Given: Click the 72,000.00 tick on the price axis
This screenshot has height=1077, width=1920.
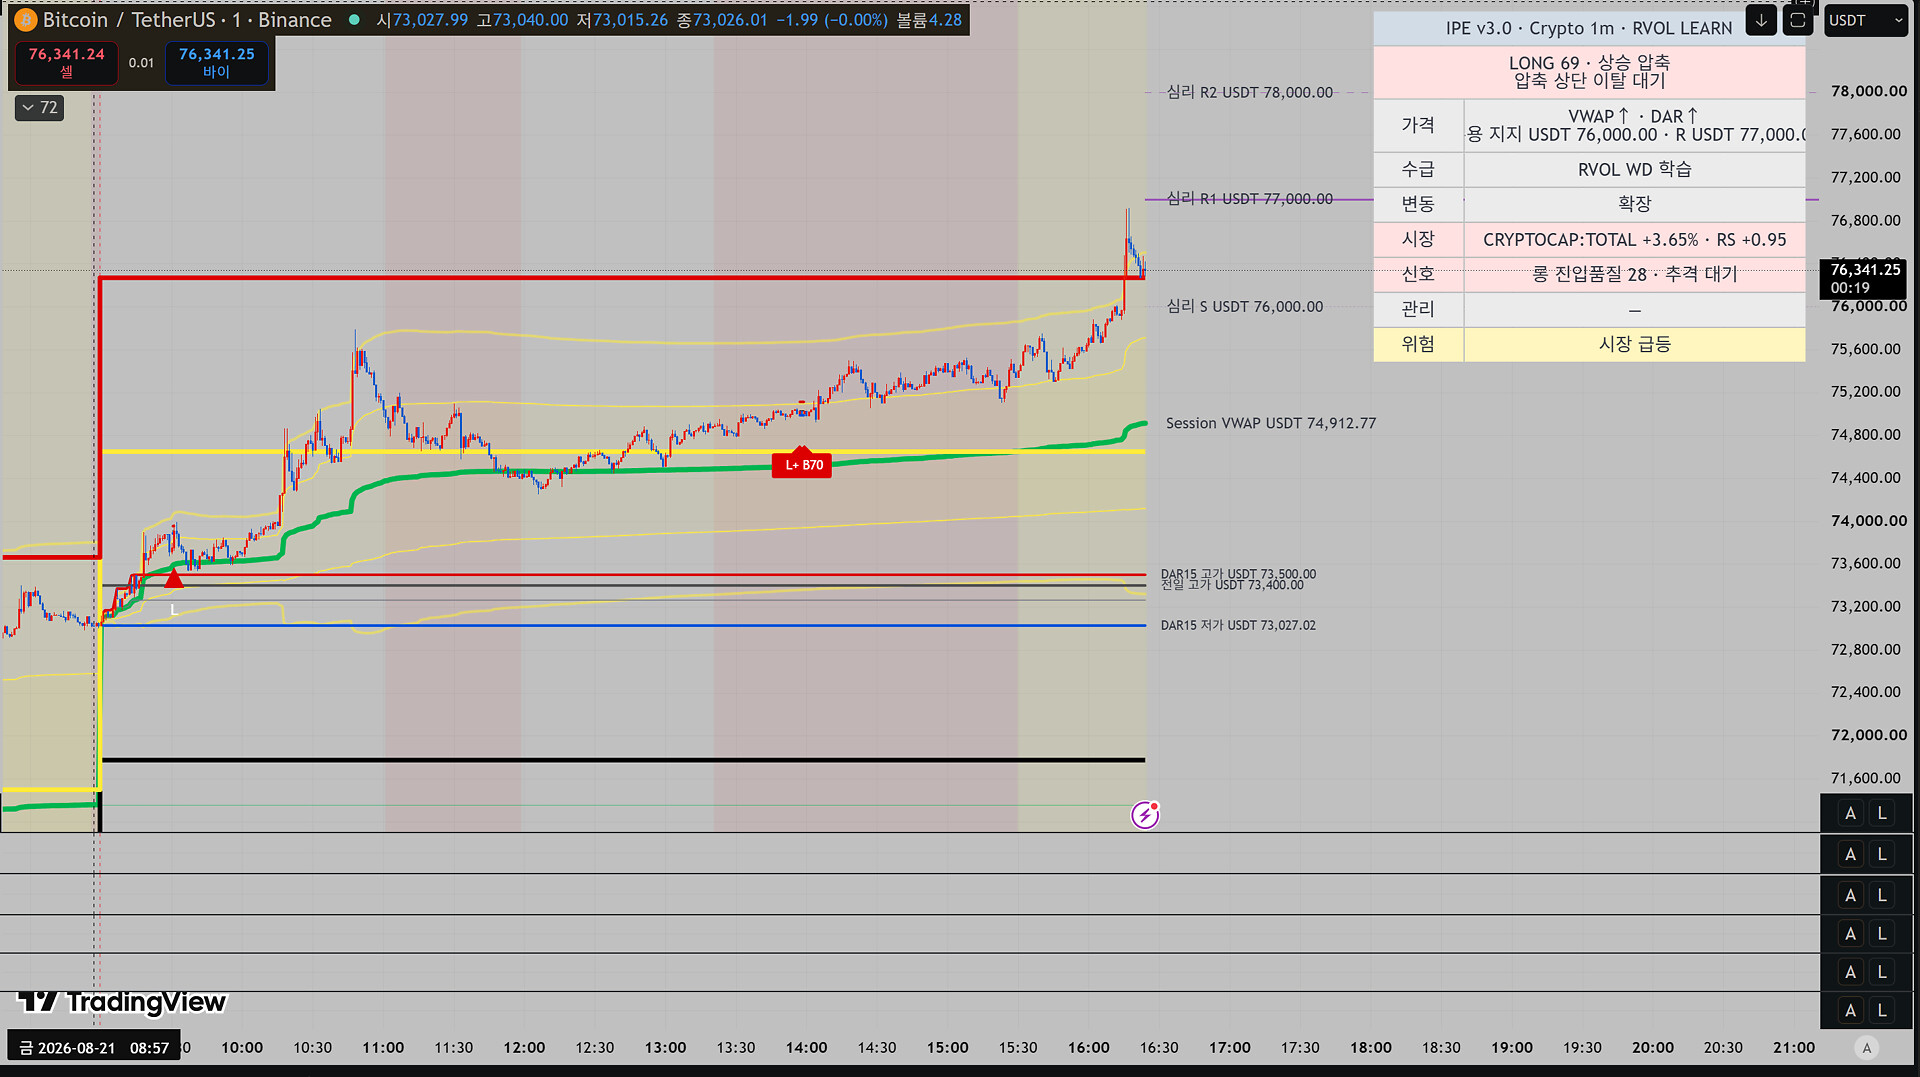Looking at the screenshot, I should tap(1868, 735).
